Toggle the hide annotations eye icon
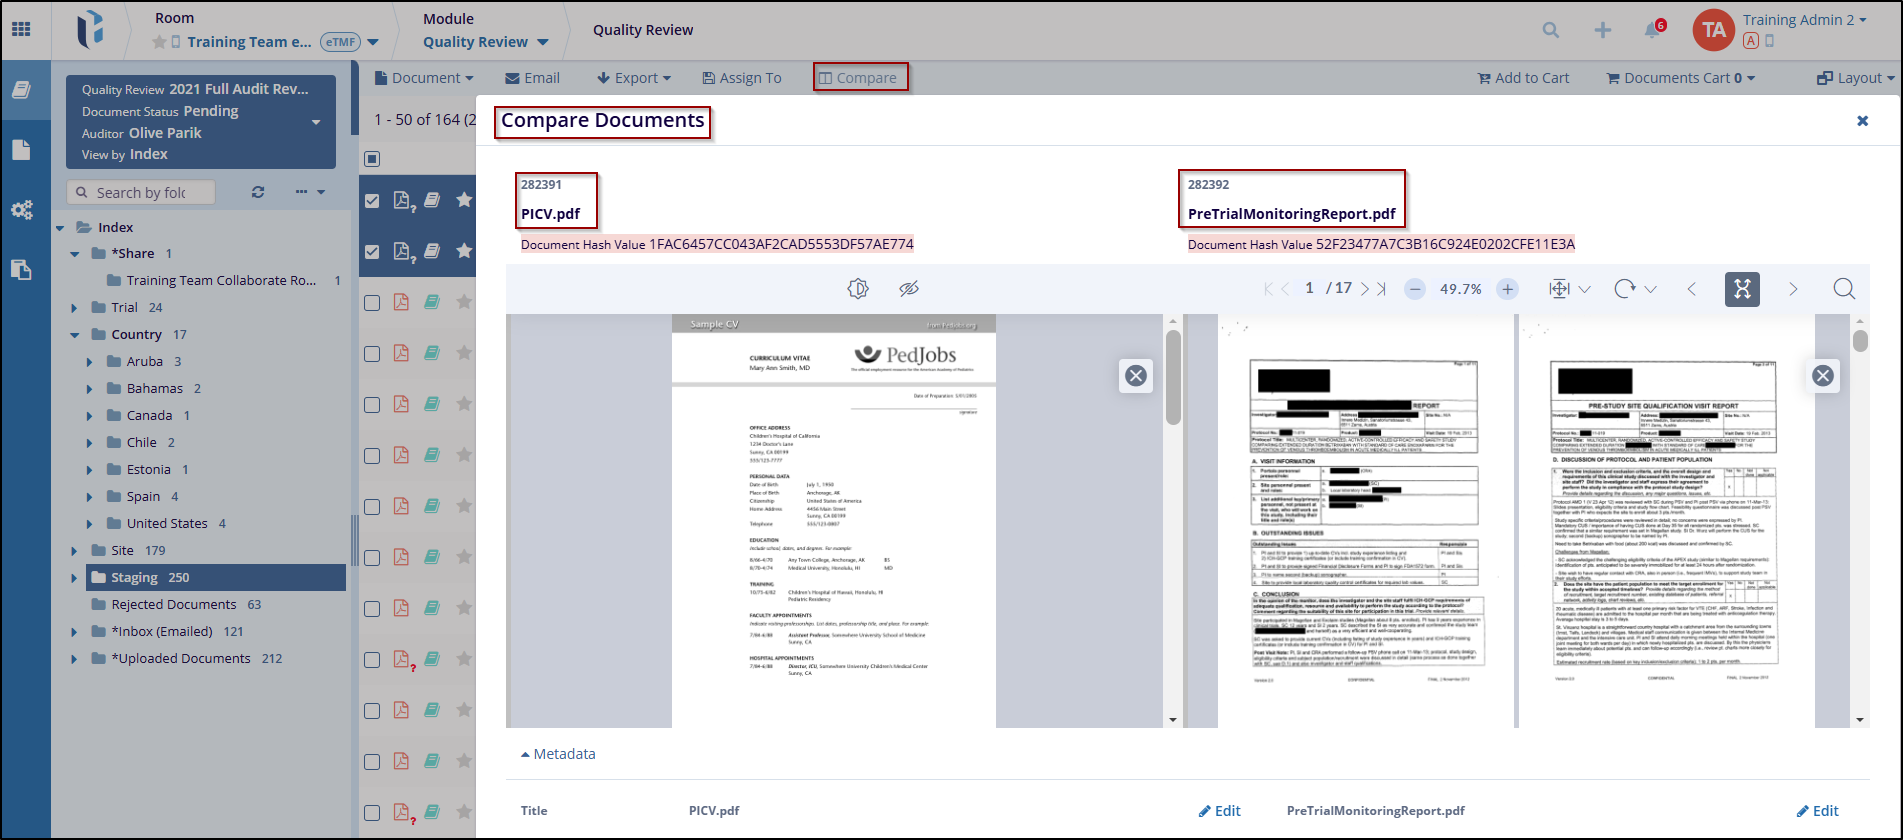 (908, 289)
